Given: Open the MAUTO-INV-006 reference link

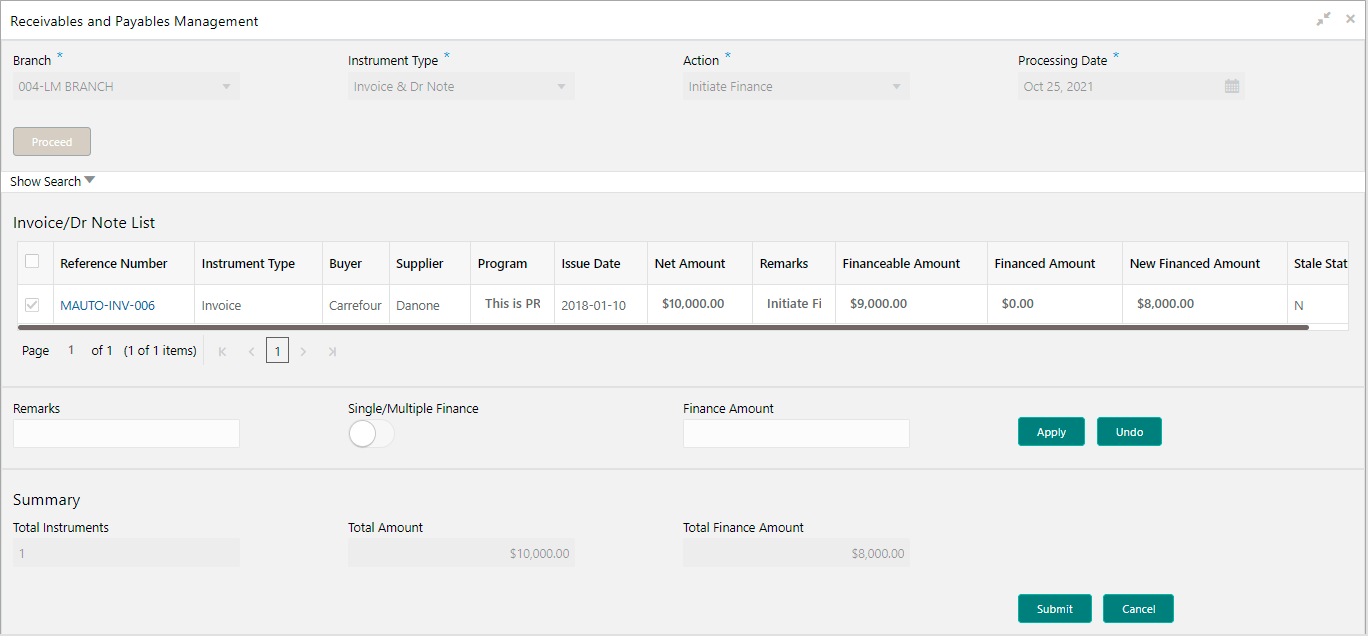Looking at the screenshot, I should pos(107,305).
